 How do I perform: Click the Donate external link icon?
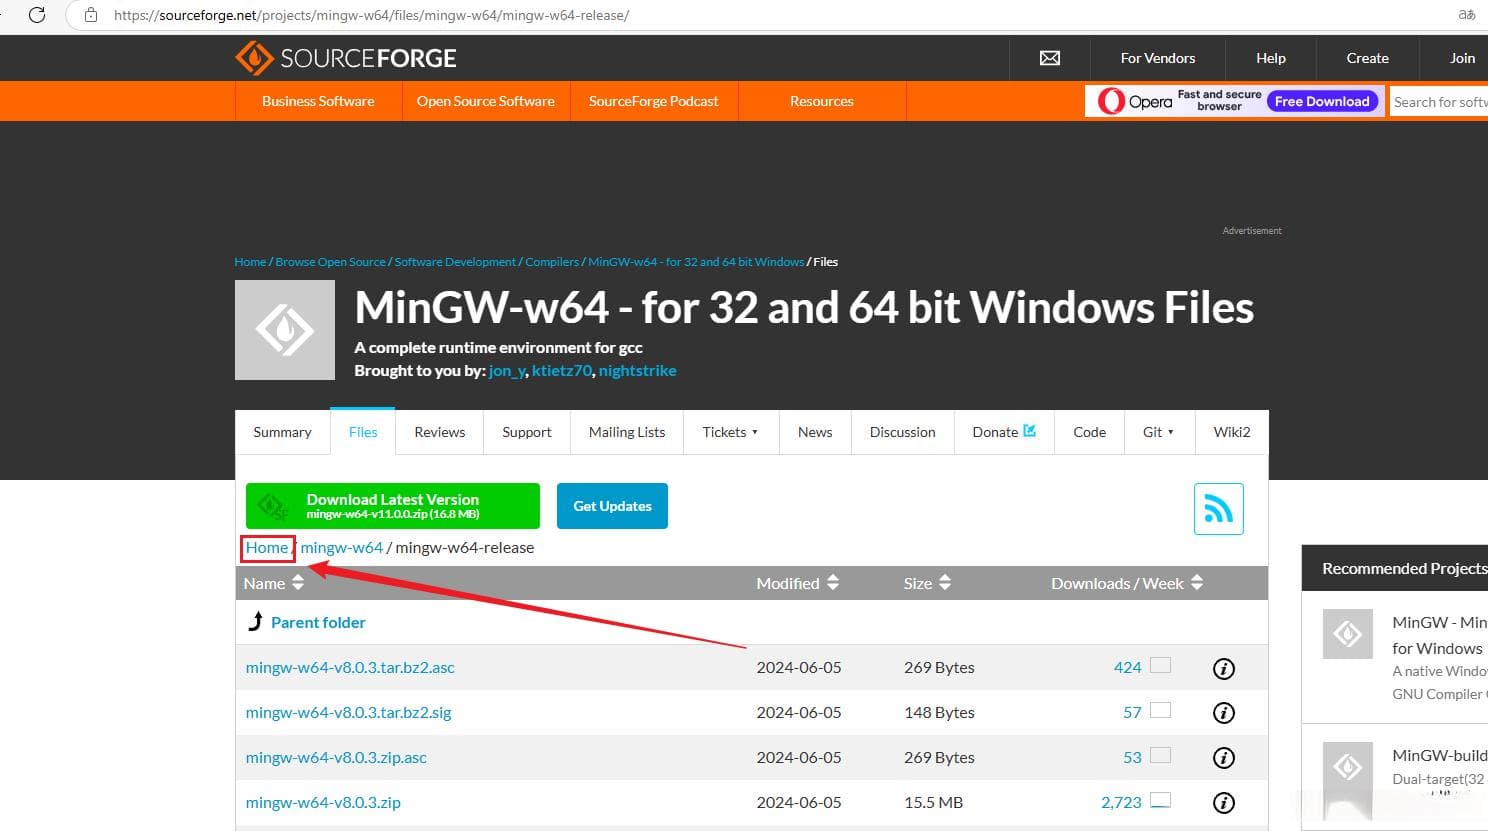(1030, 431)
